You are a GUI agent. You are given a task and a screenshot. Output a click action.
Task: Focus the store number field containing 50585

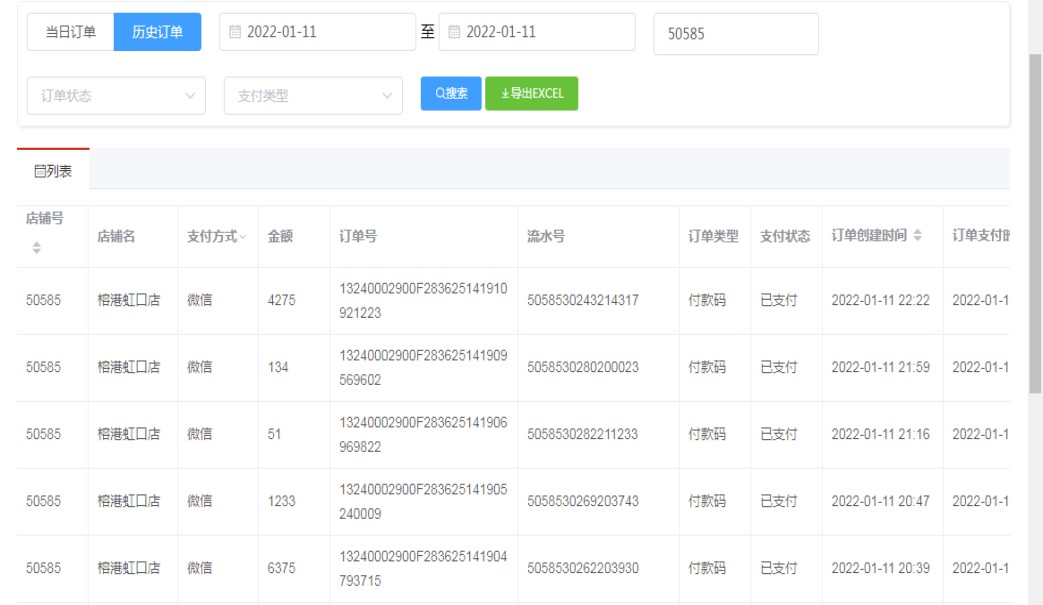tap(735, 33)
